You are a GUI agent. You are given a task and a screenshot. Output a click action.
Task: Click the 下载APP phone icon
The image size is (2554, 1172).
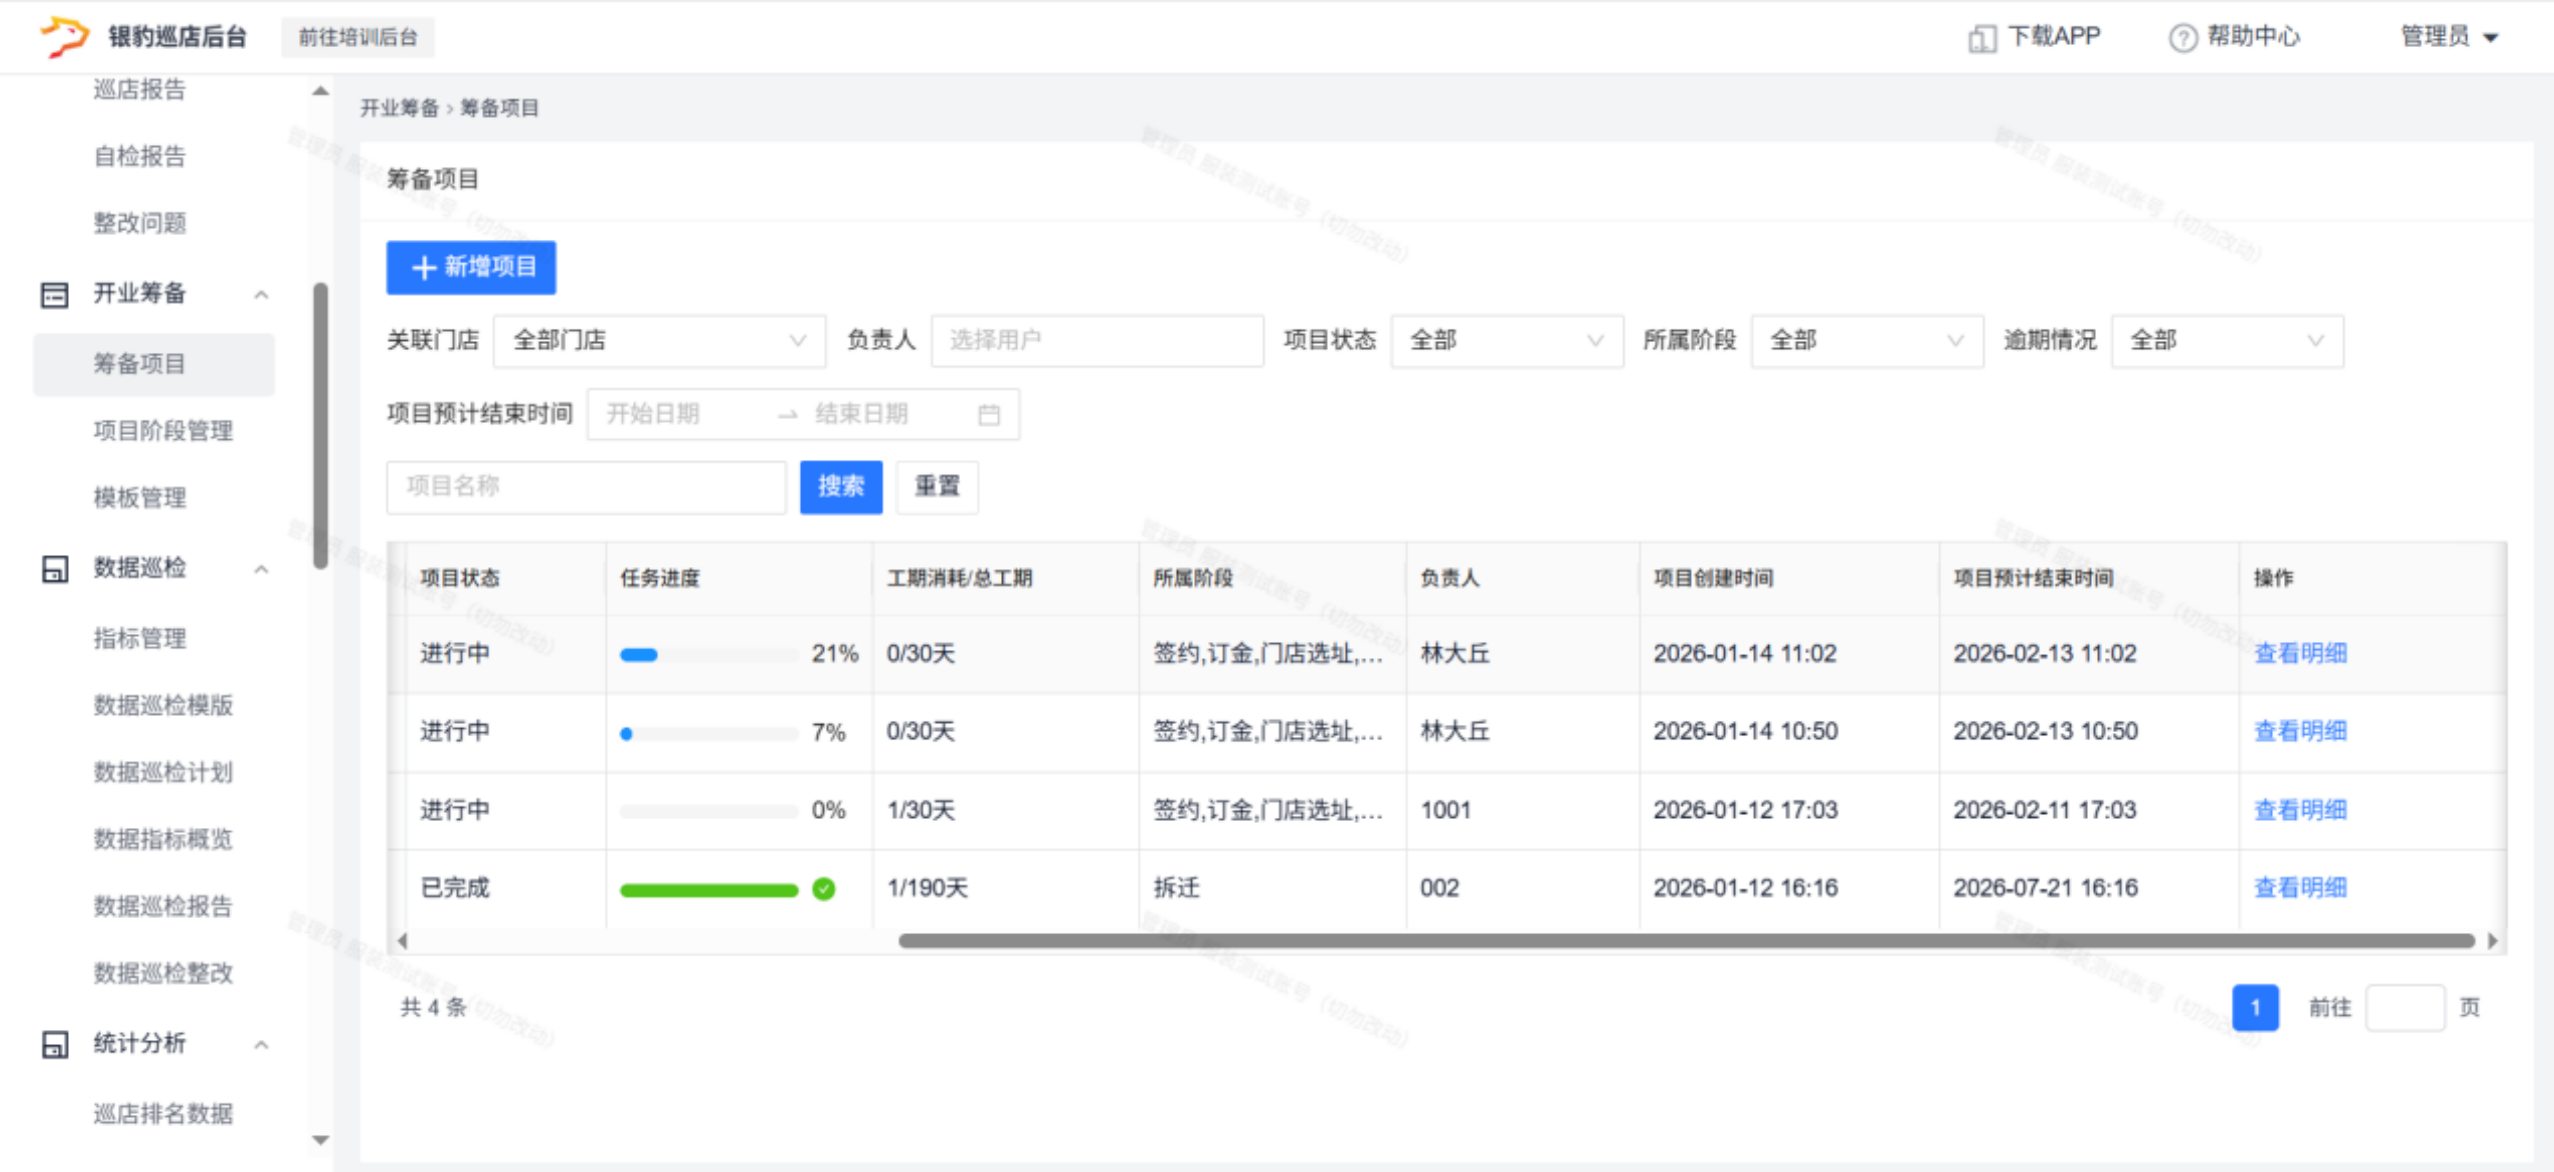point(1981,38)
